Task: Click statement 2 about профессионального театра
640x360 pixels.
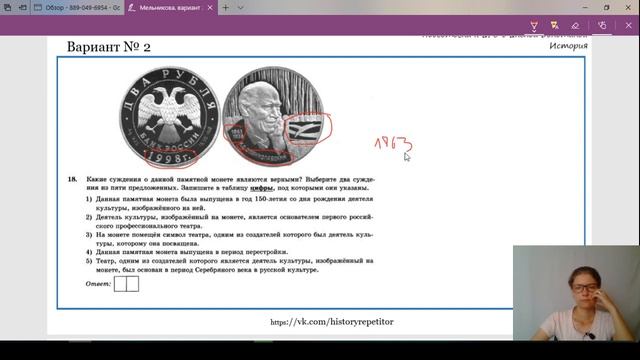Action: click(229, 221)
